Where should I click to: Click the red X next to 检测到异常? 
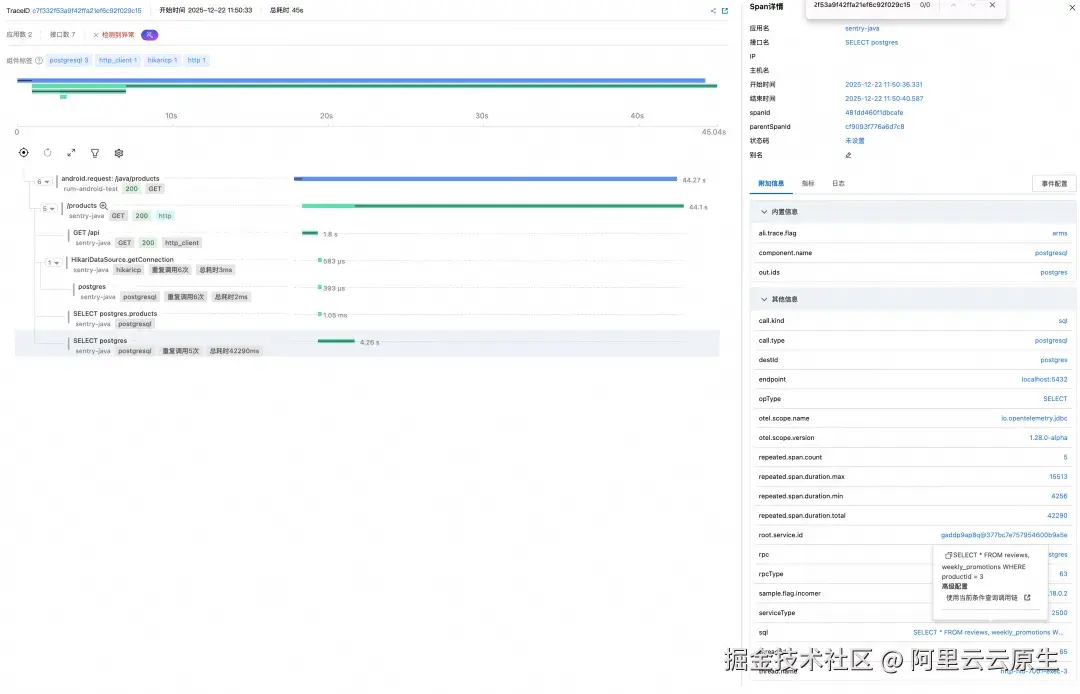tap(96, 35)
